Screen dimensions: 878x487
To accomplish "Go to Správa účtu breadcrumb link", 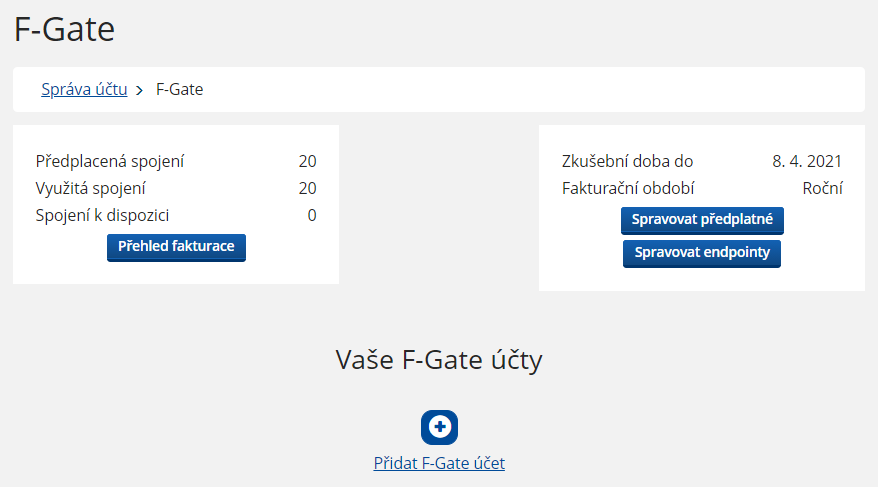I will pos(84,90).
